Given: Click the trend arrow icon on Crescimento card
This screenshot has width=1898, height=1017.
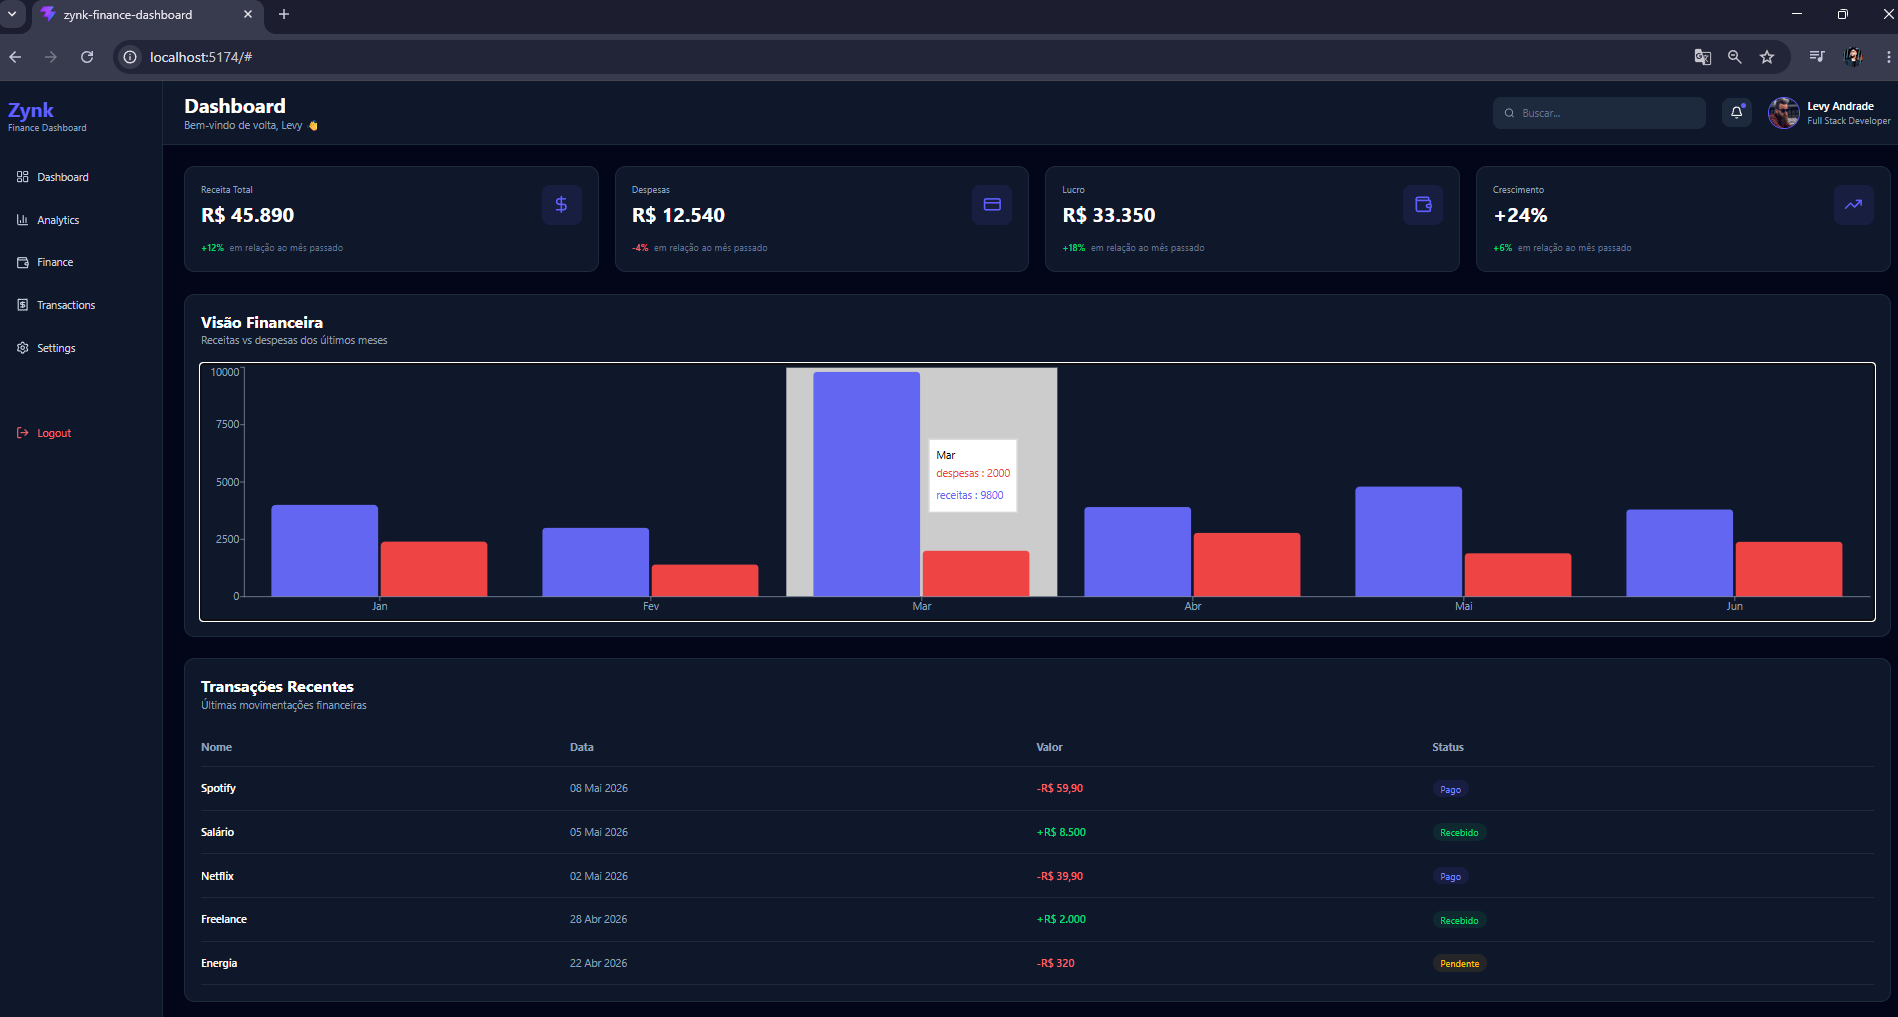Looking at the screenshot, I should 1854,205.
